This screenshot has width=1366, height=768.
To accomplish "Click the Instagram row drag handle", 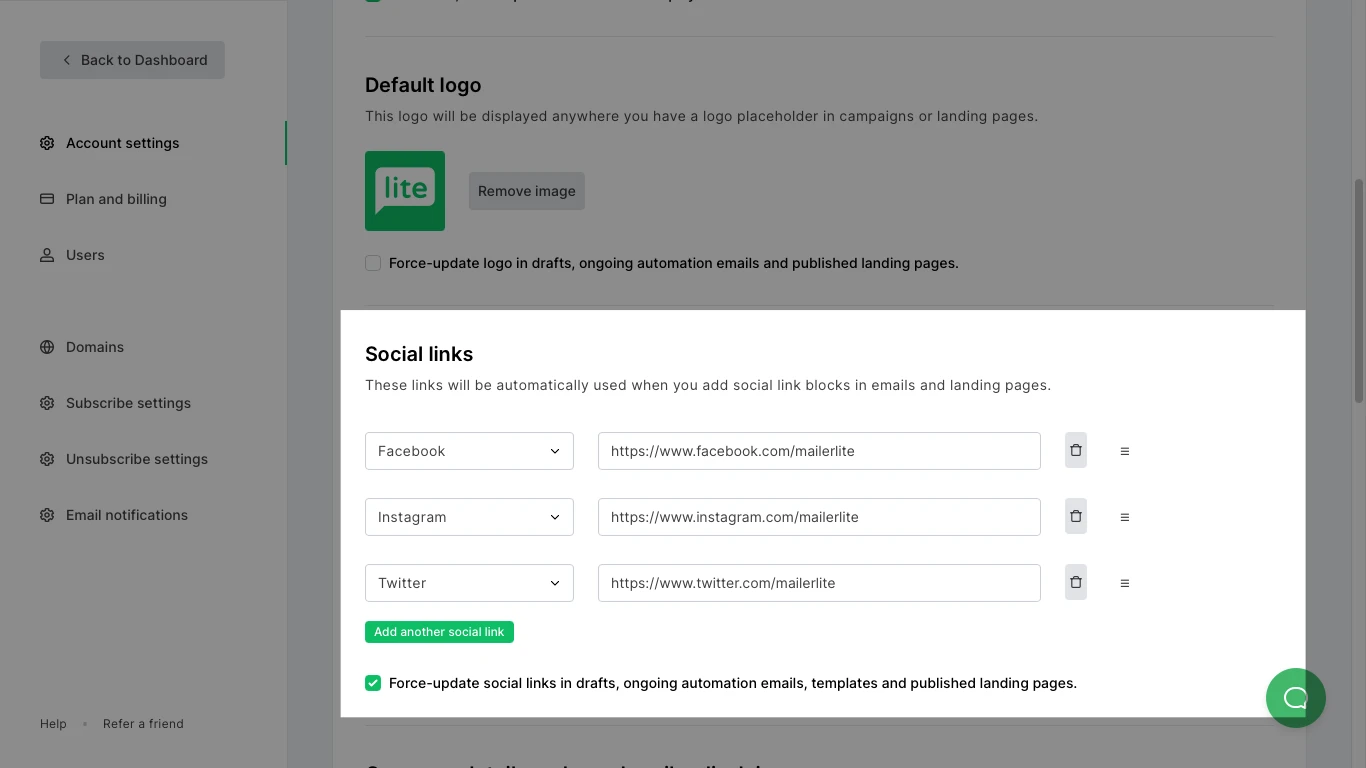I will 1124,517.
